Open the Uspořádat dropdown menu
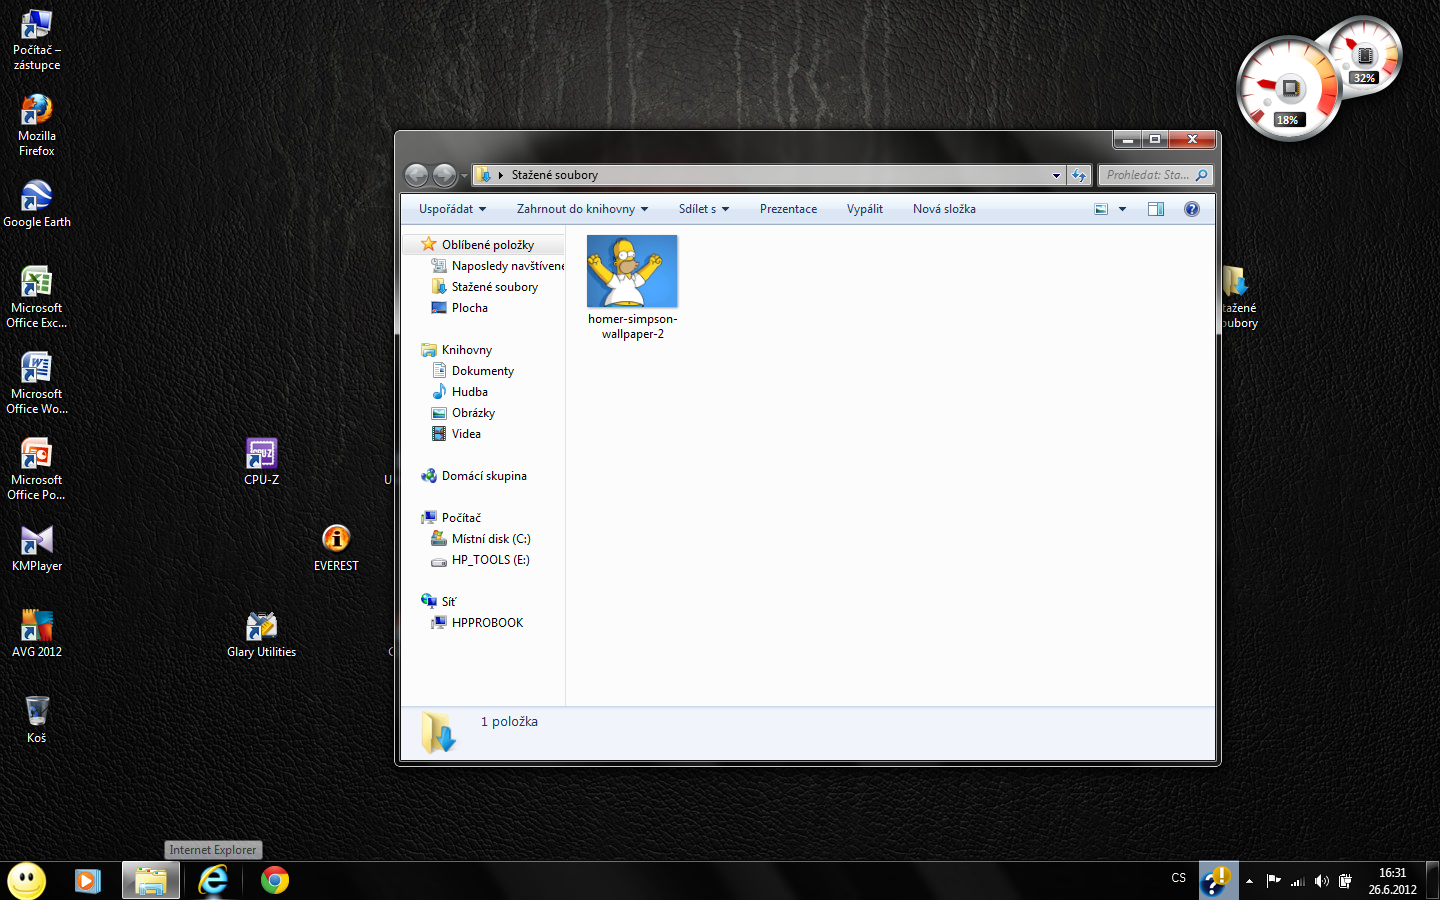The image size is (1440, 900). [x=452, y=209]
